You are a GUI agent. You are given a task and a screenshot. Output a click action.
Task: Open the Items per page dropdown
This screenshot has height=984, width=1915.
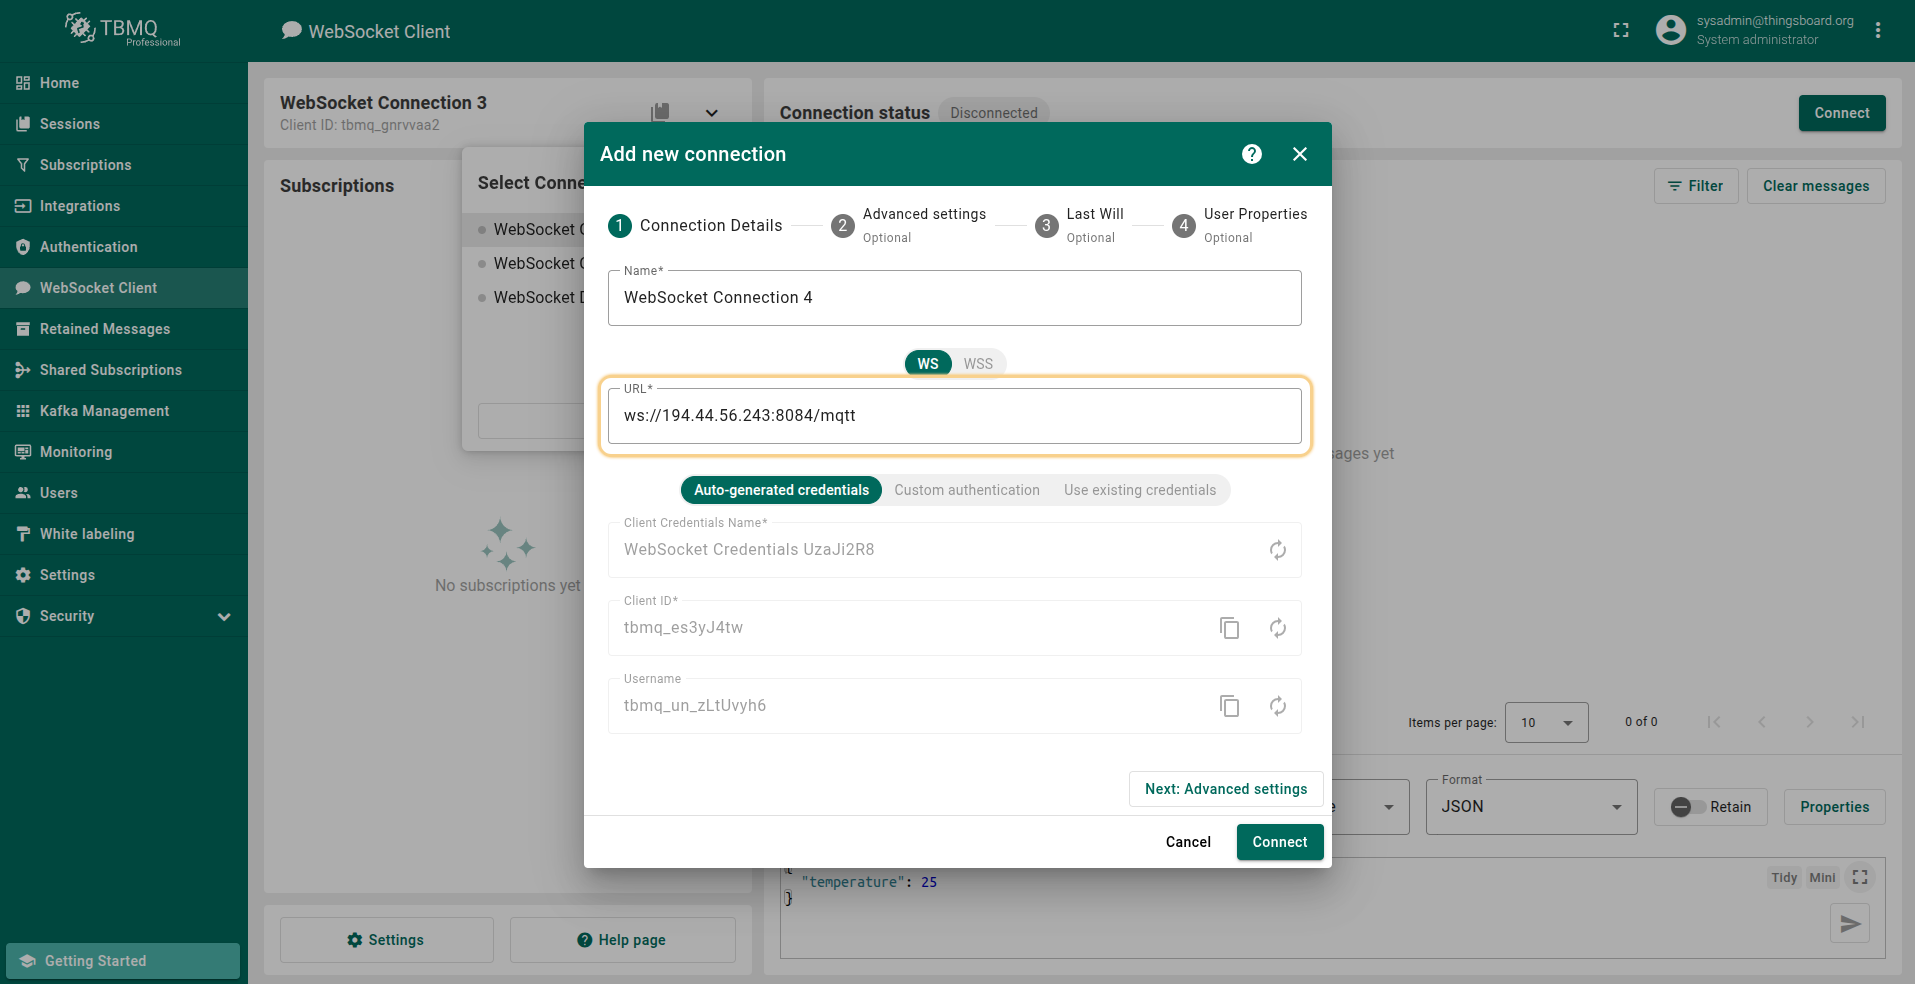[1546, 722]
